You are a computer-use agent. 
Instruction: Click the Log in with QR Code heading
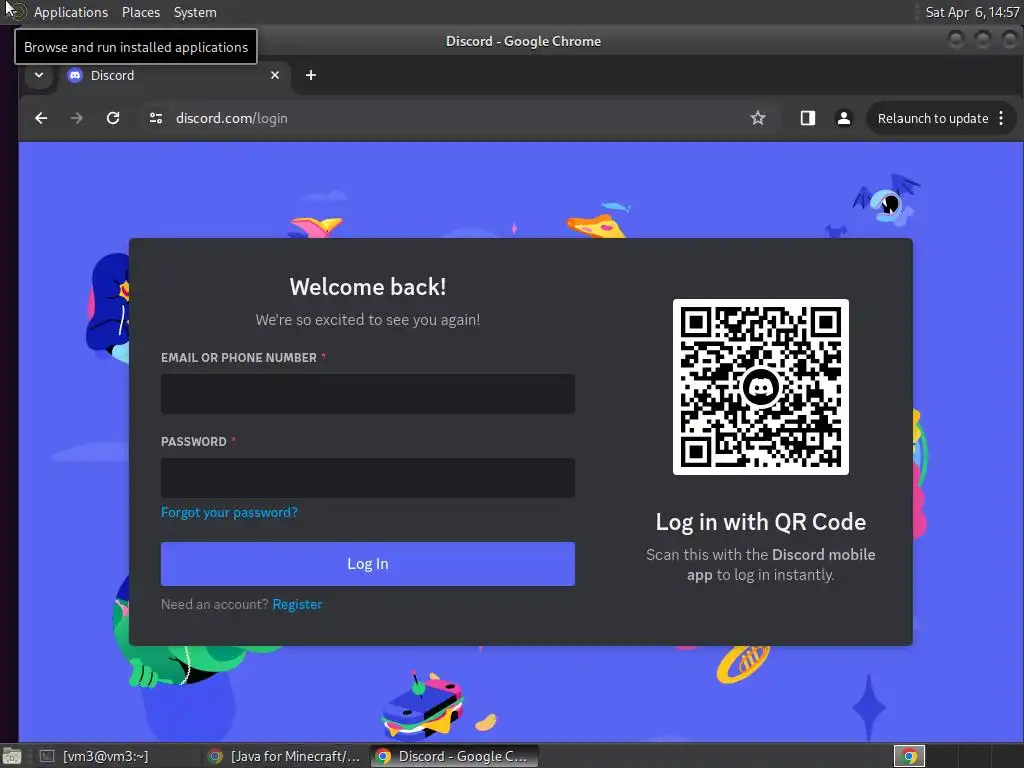point(761,522)
